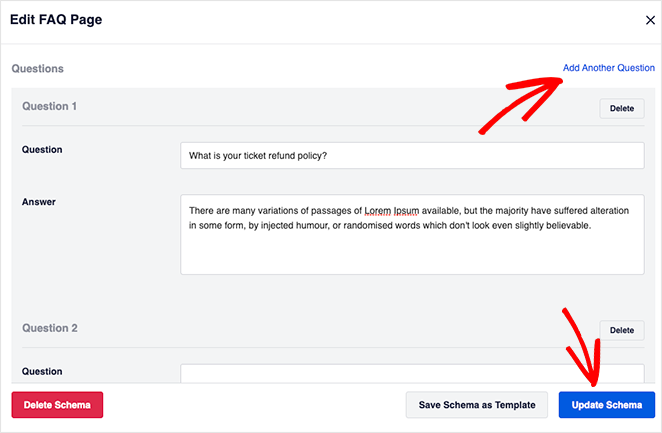Delete Question 2 using its Delete button
This screenshot has height=433, width=662.
(621, 330)
